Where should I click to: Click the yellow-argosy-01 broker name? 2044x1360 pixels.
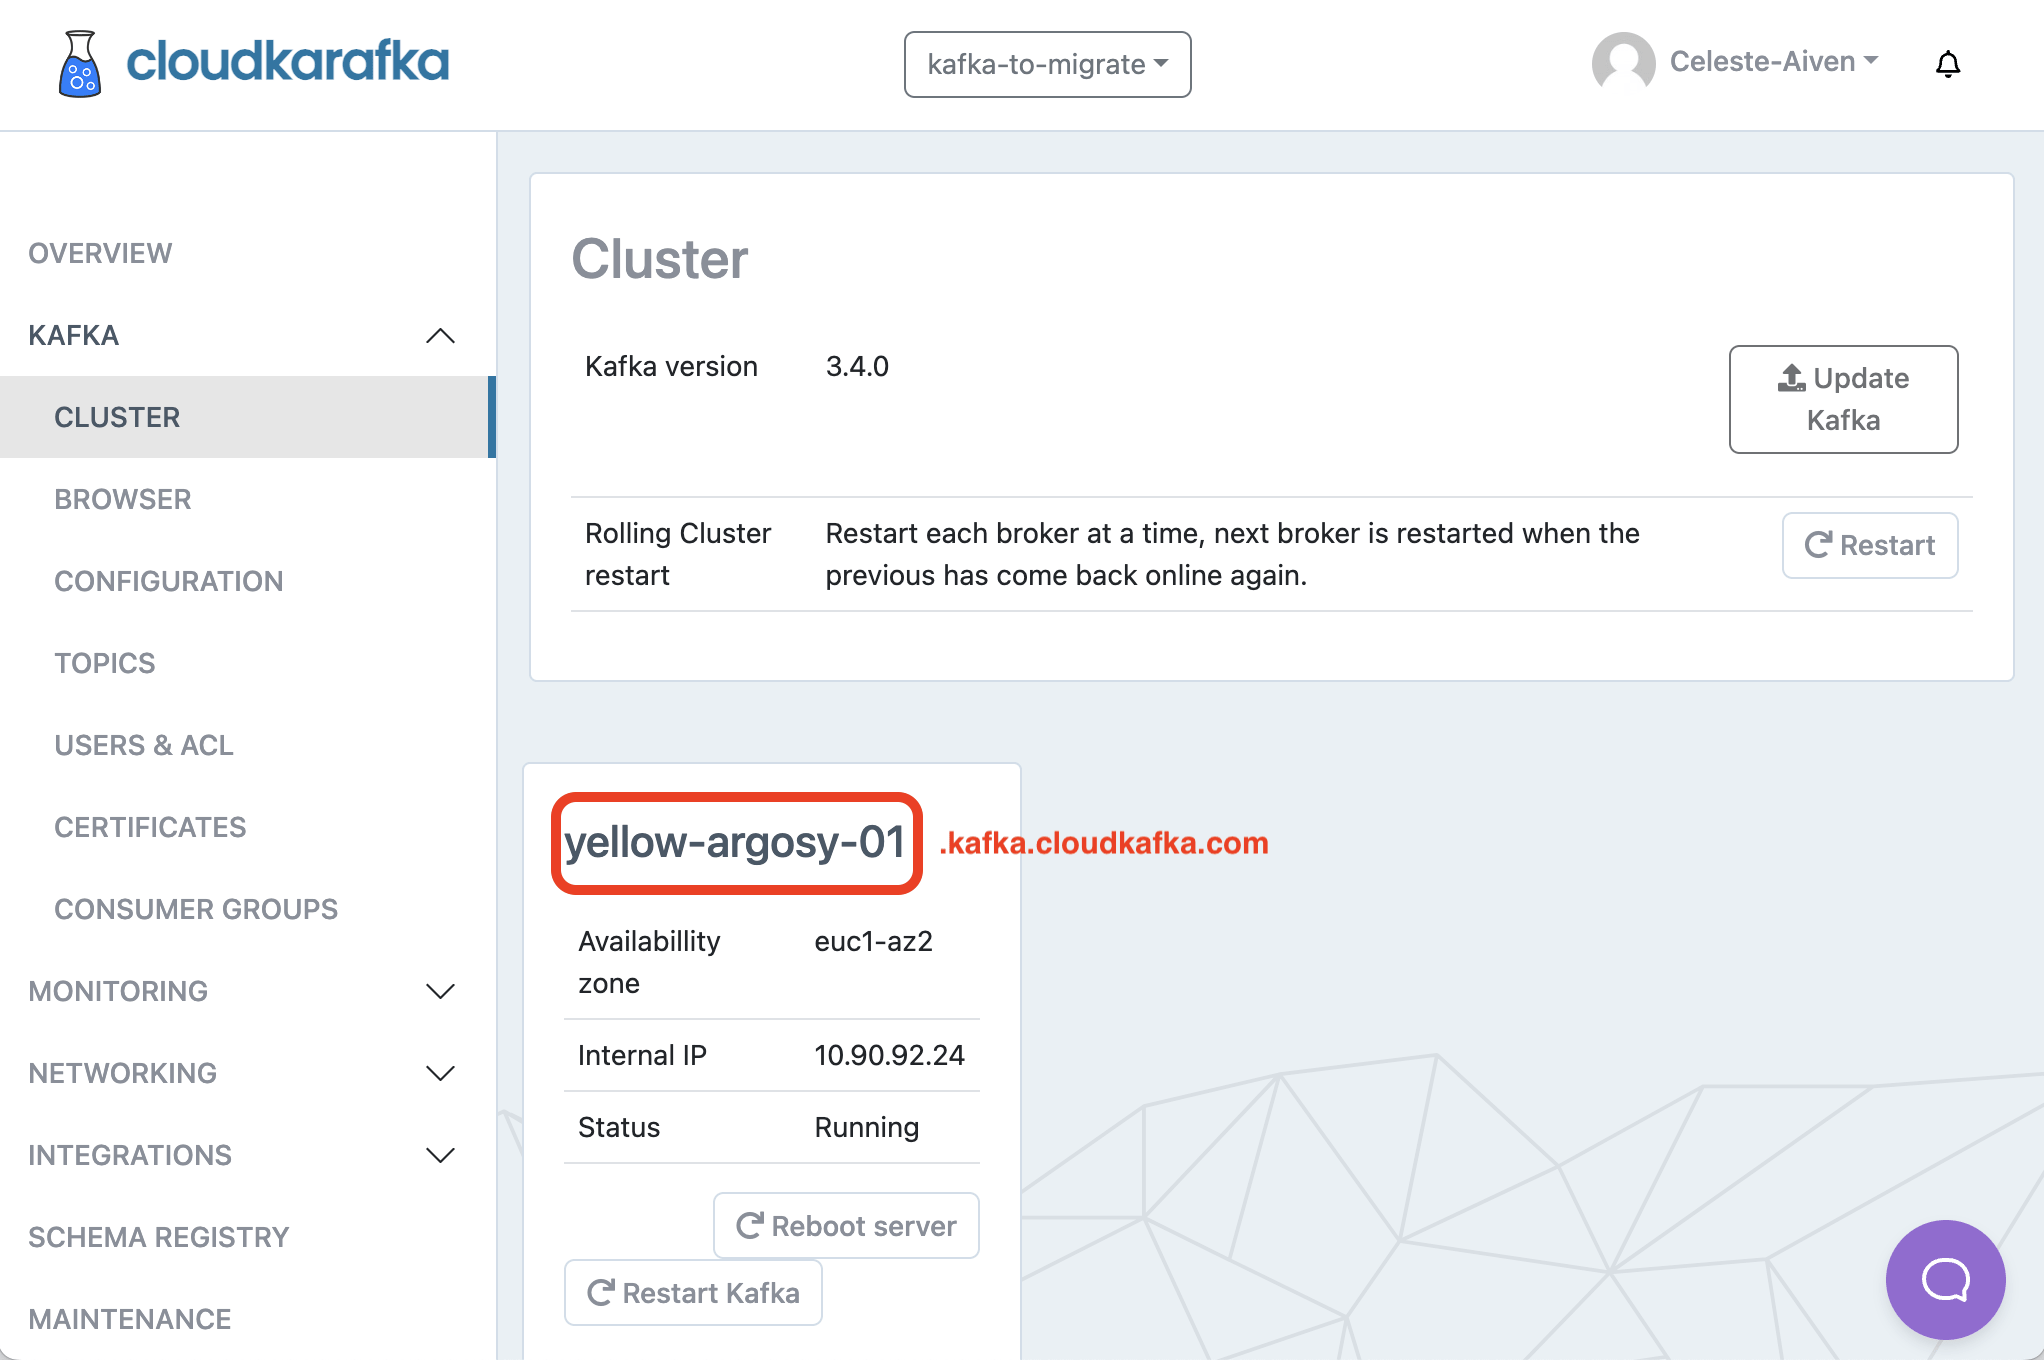735,842
